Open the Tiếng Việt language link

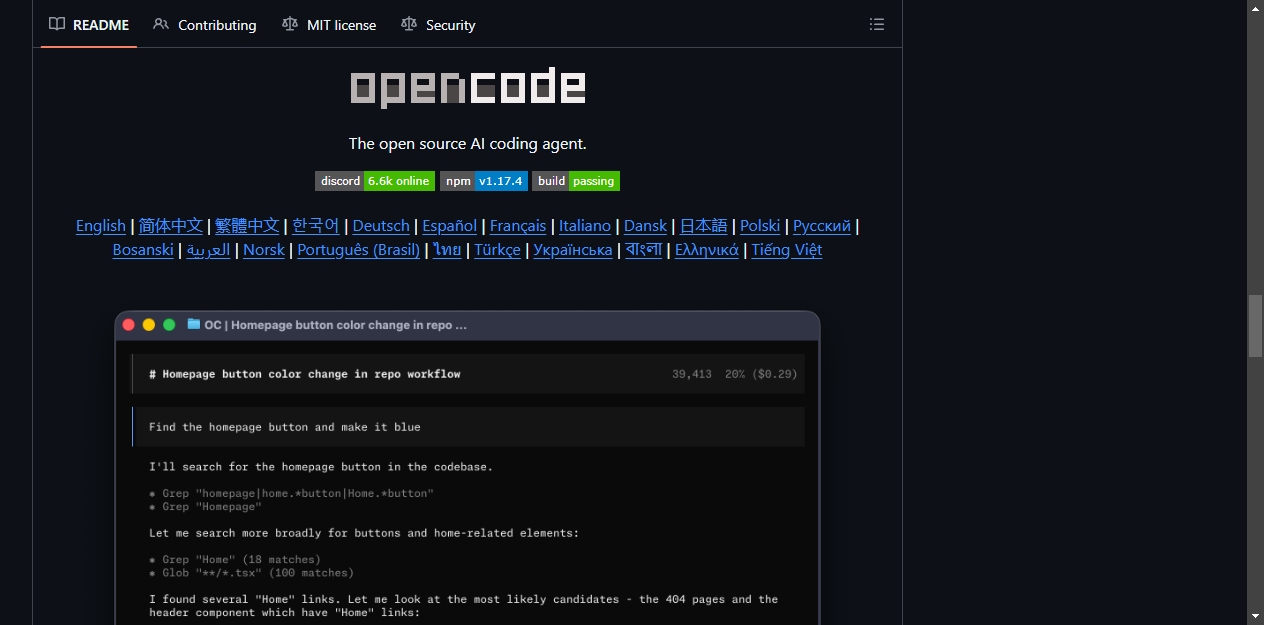[x=787, y=250]
